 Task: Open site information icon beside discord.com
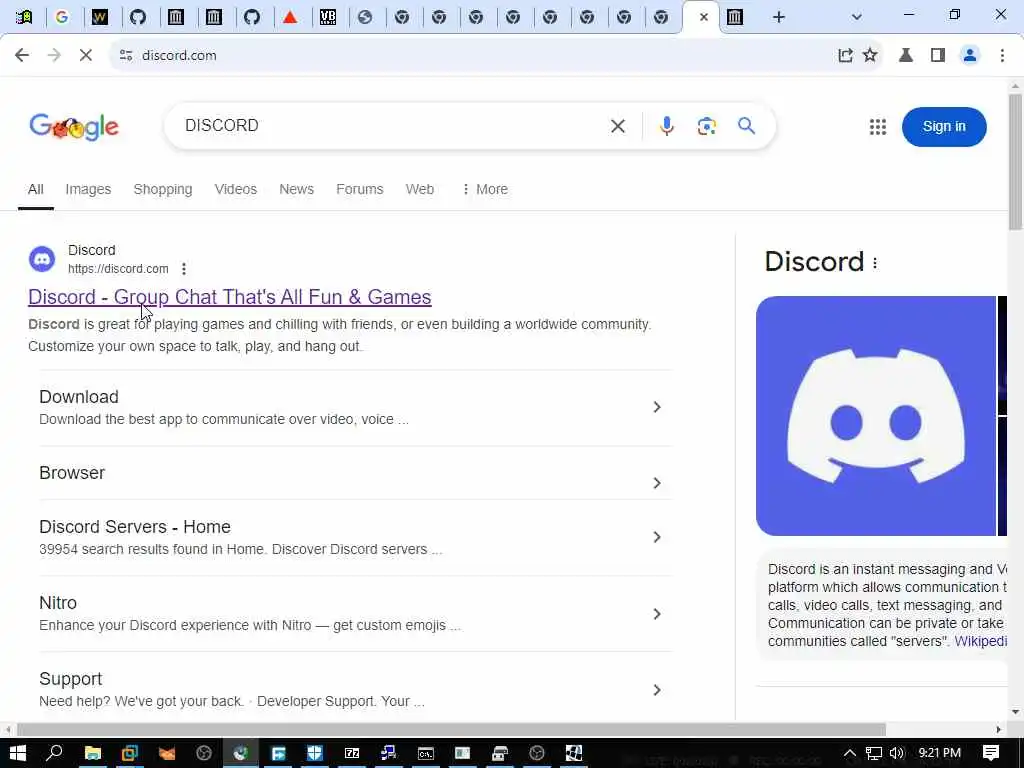pos(126,56)
